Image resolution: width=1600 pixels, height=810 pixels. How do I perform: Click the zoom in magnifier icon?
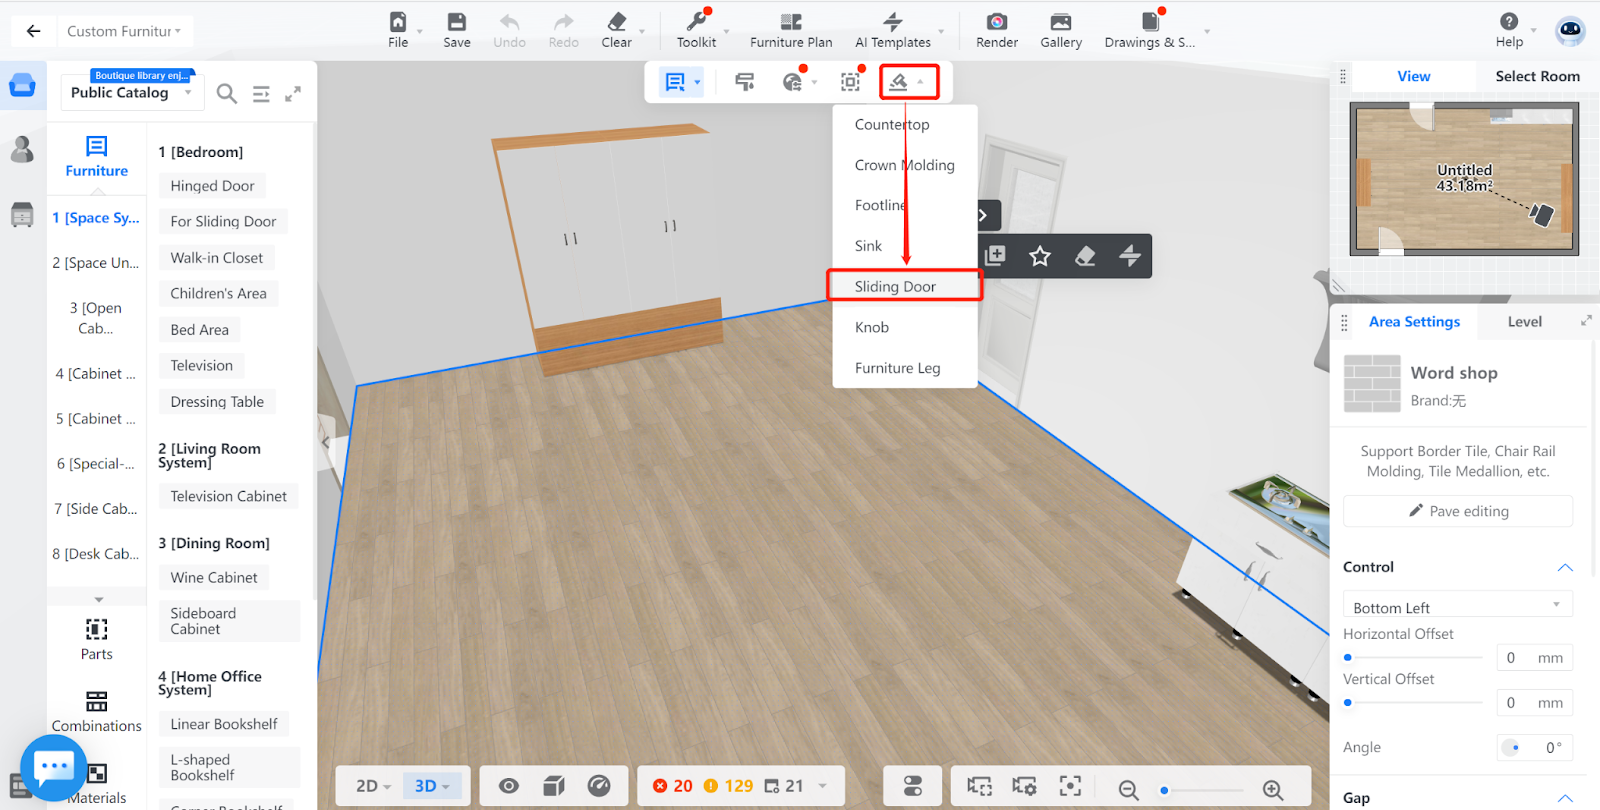click(1272, 789)
